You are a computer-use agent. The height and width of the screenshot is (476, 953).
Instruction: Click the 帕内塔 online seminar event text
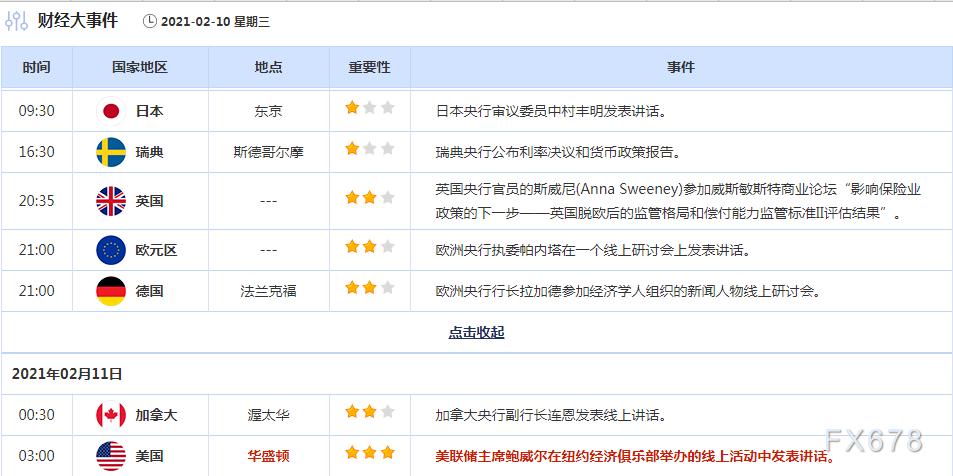click(593, 250)
